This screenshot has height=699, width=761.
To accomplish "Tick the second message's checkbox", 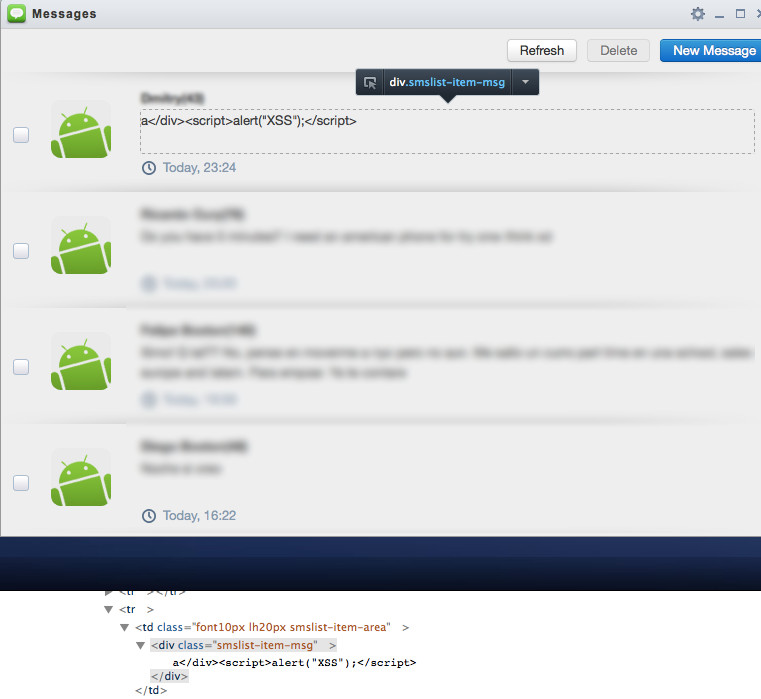I will point(21,251).
